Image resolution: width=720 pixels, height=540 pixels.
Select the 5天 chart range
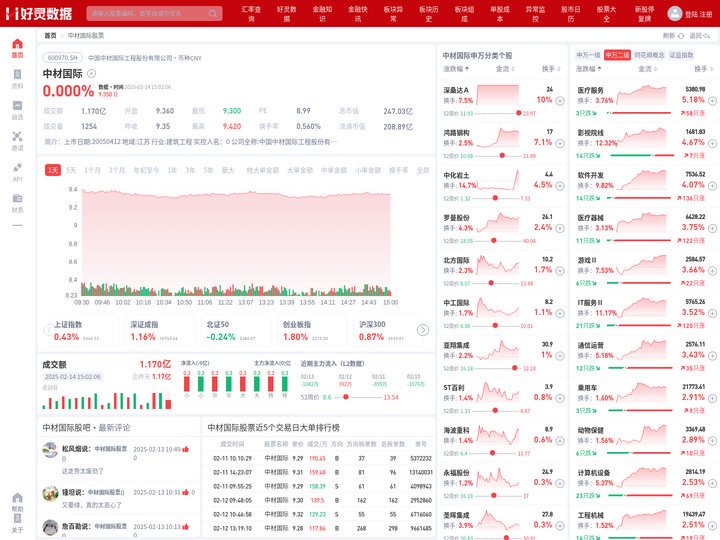(x=71, y=170)
